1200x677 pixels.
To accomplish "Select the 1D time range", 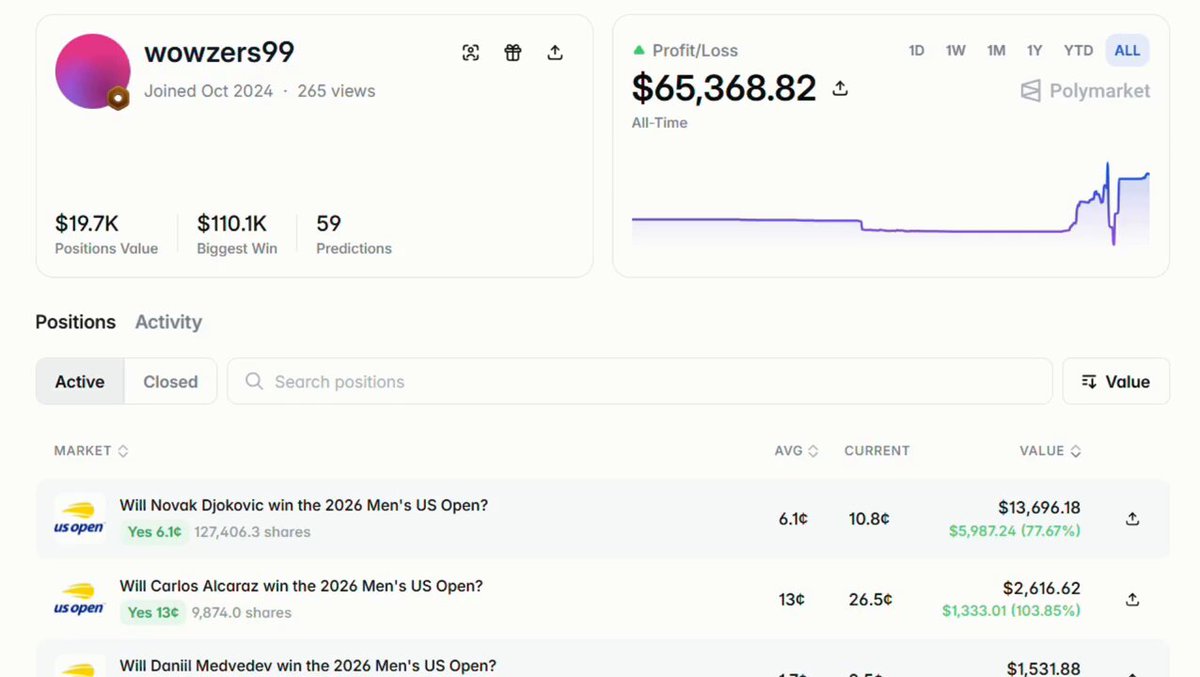I will [x=916, y=50].
